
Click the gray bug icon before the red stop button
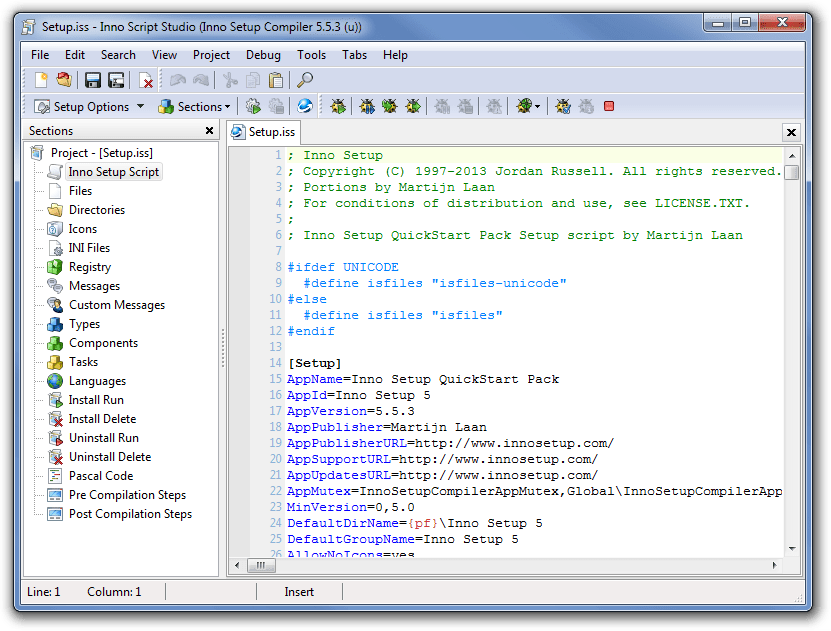586,106
